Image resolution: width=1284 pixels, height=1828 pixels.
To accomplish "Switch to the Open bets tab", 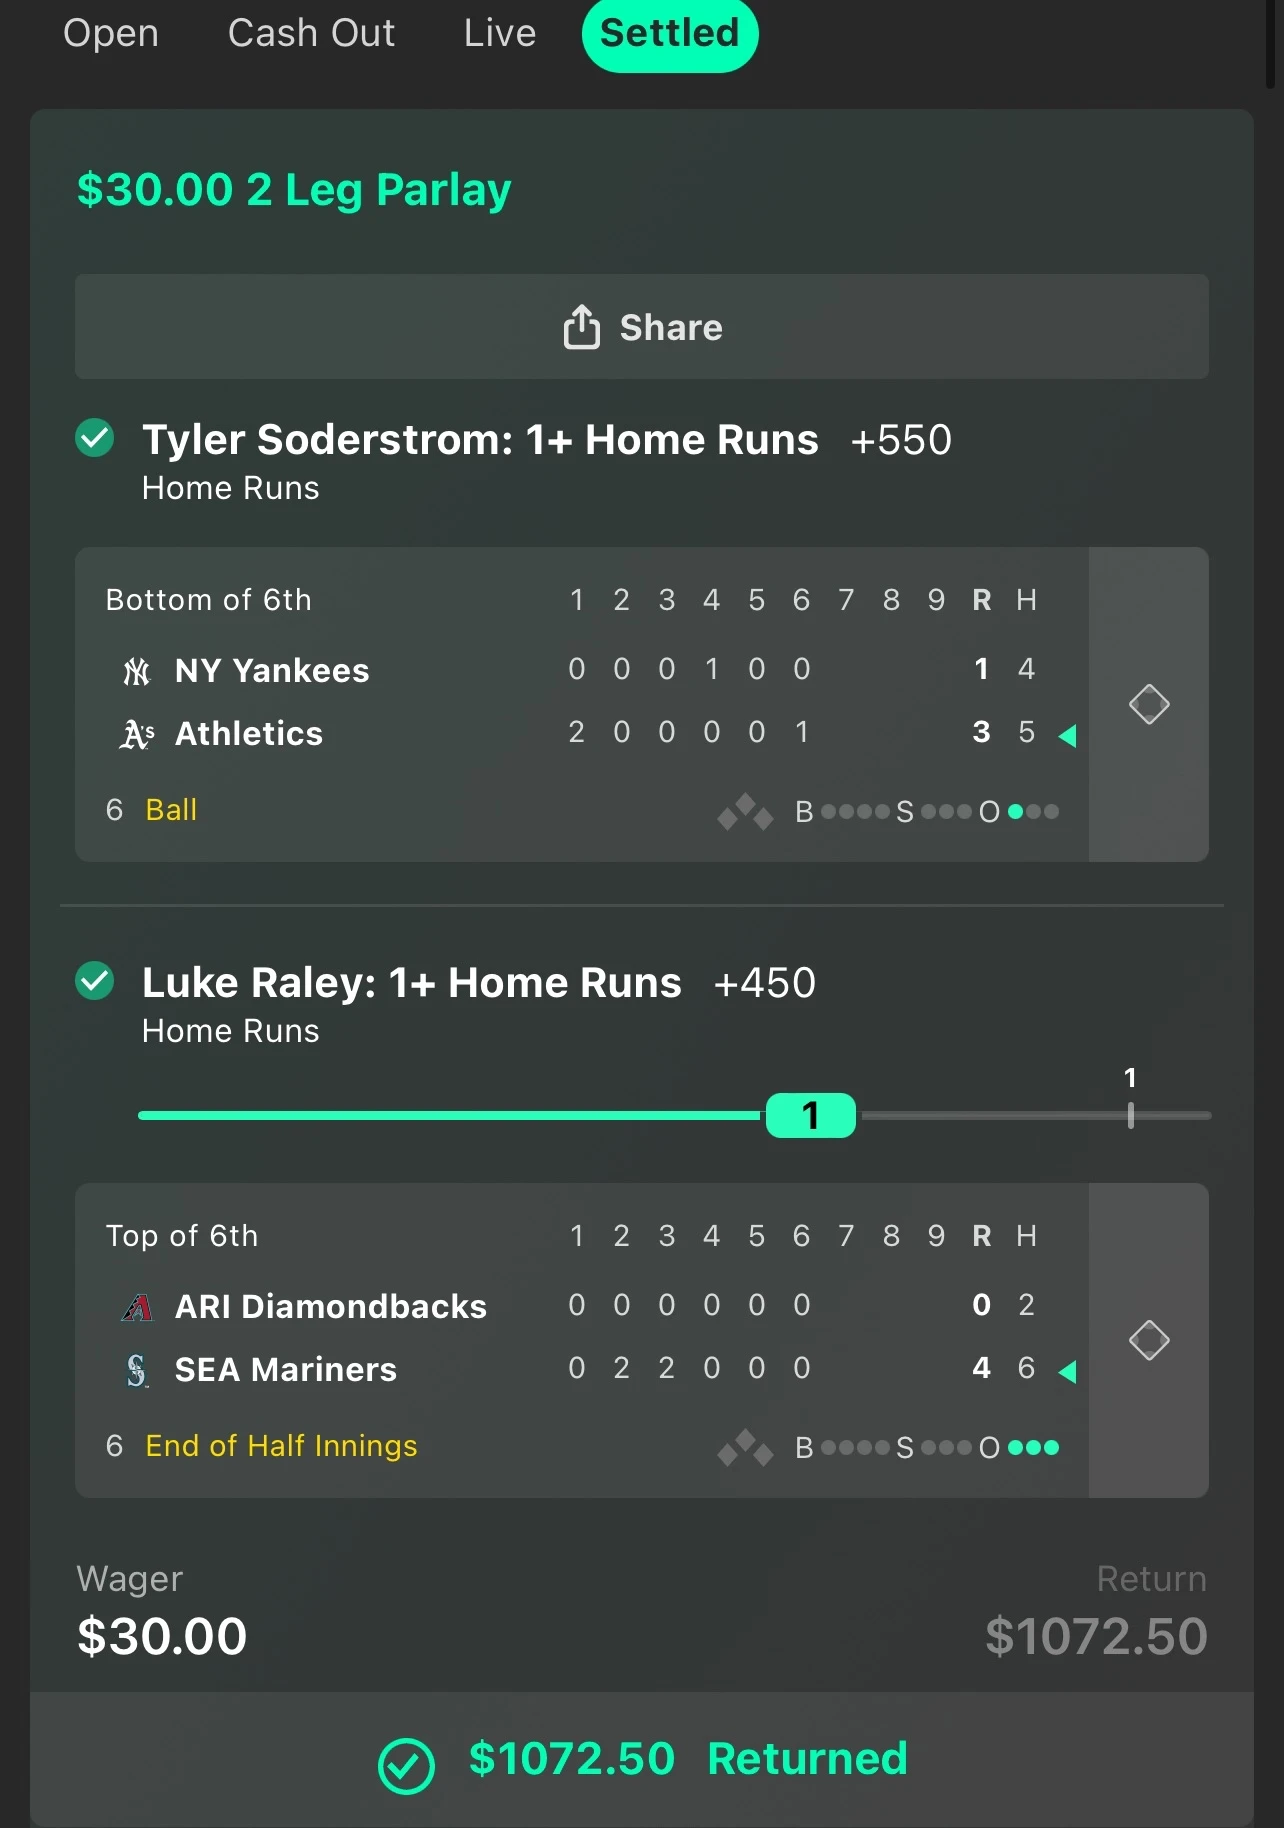I will coord(111,33).
